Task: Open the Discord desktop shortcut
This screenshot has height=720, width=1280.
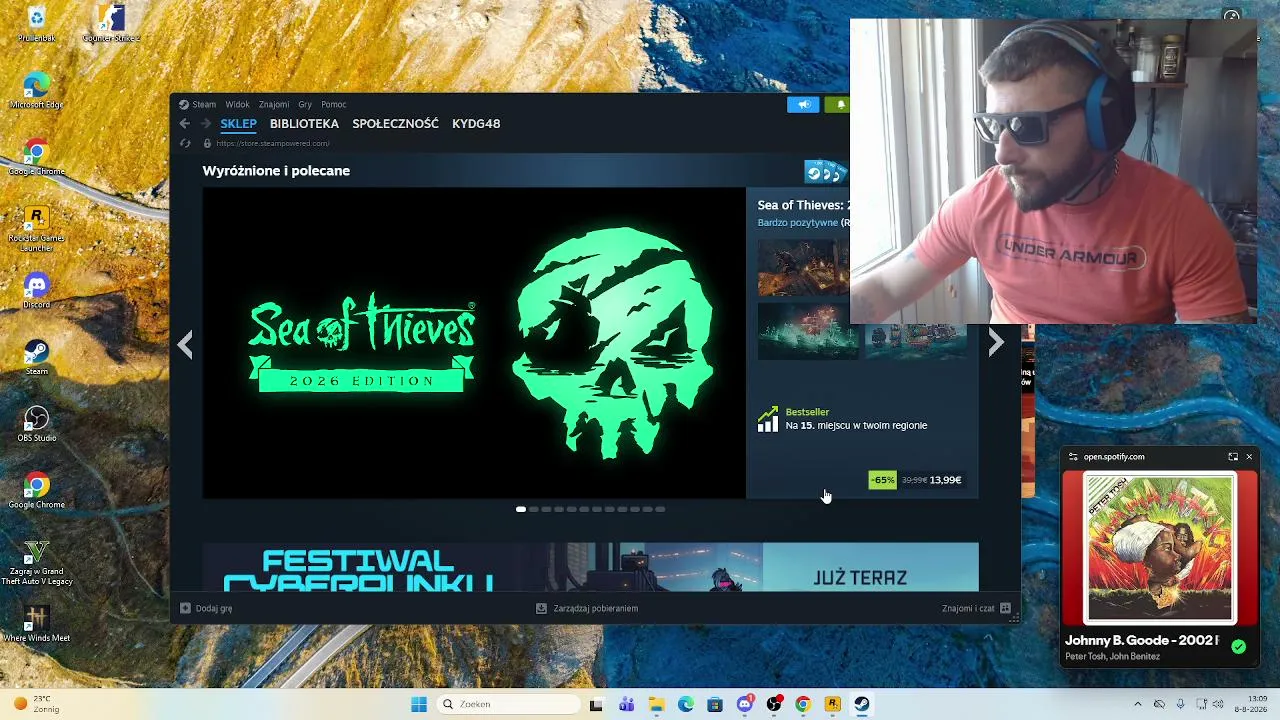Action: coord(37,291)
